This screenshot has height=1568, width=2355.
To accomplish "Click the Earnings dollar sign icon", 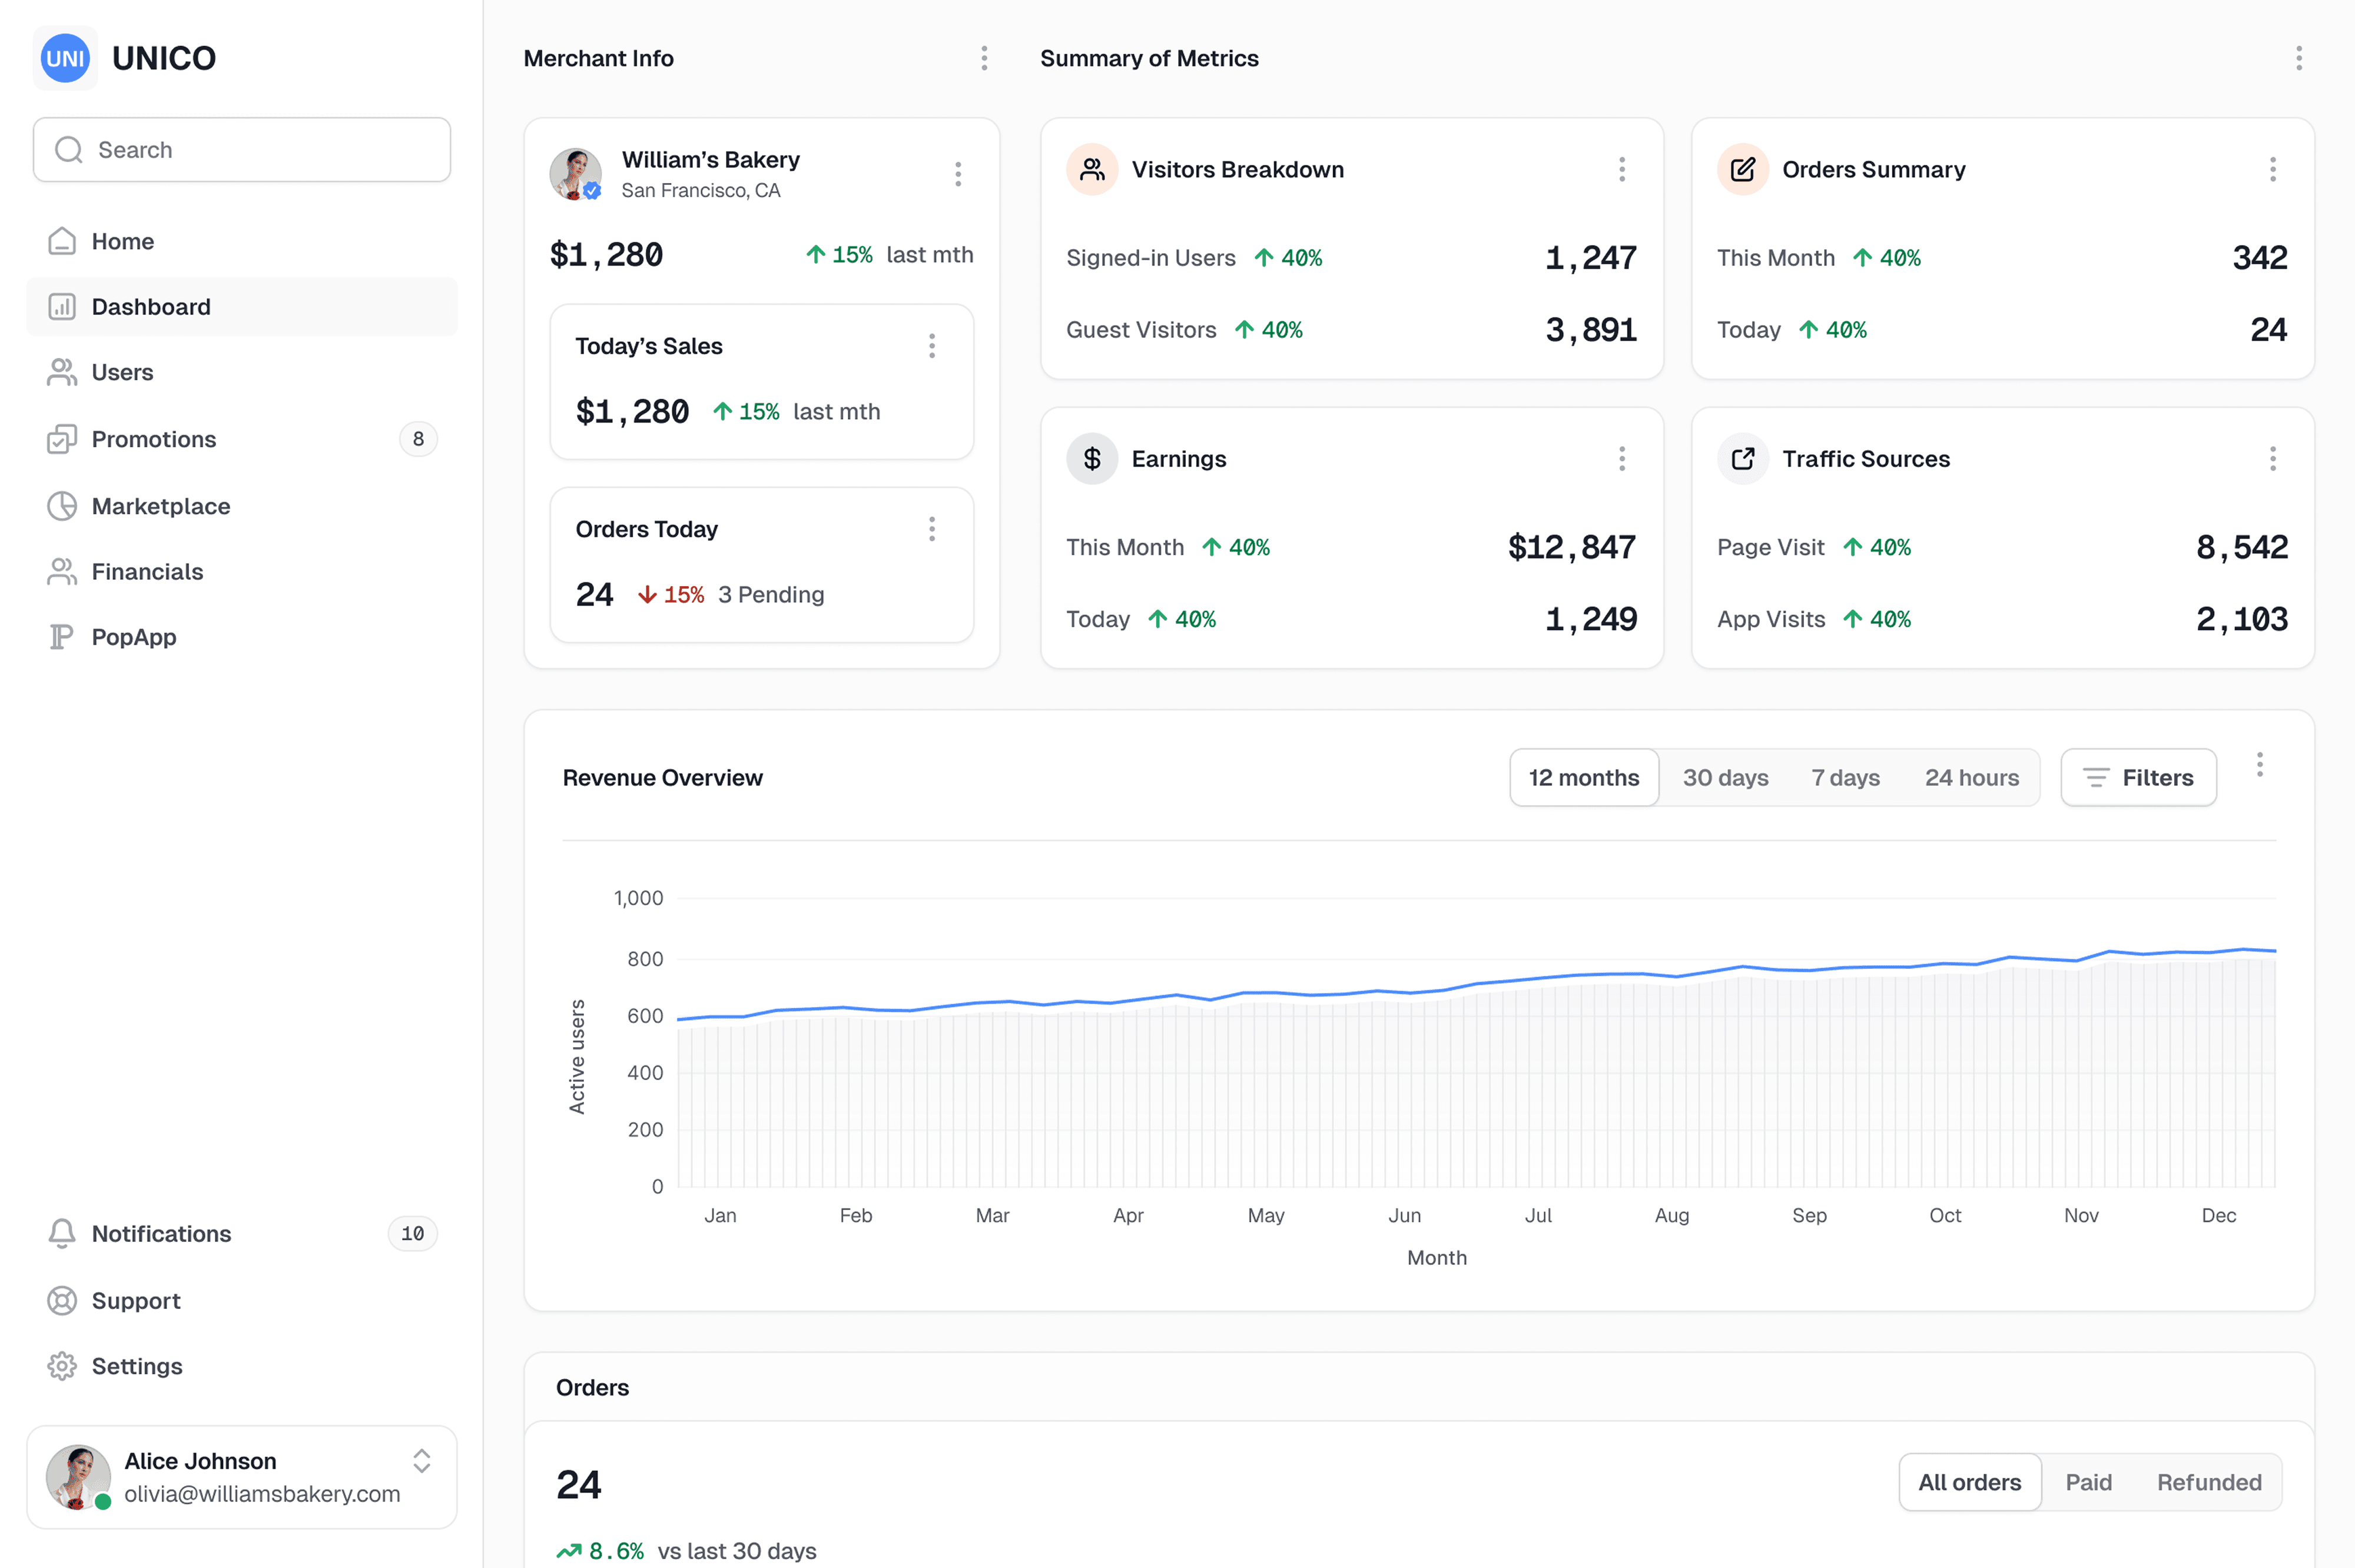I will point(1092,459).
